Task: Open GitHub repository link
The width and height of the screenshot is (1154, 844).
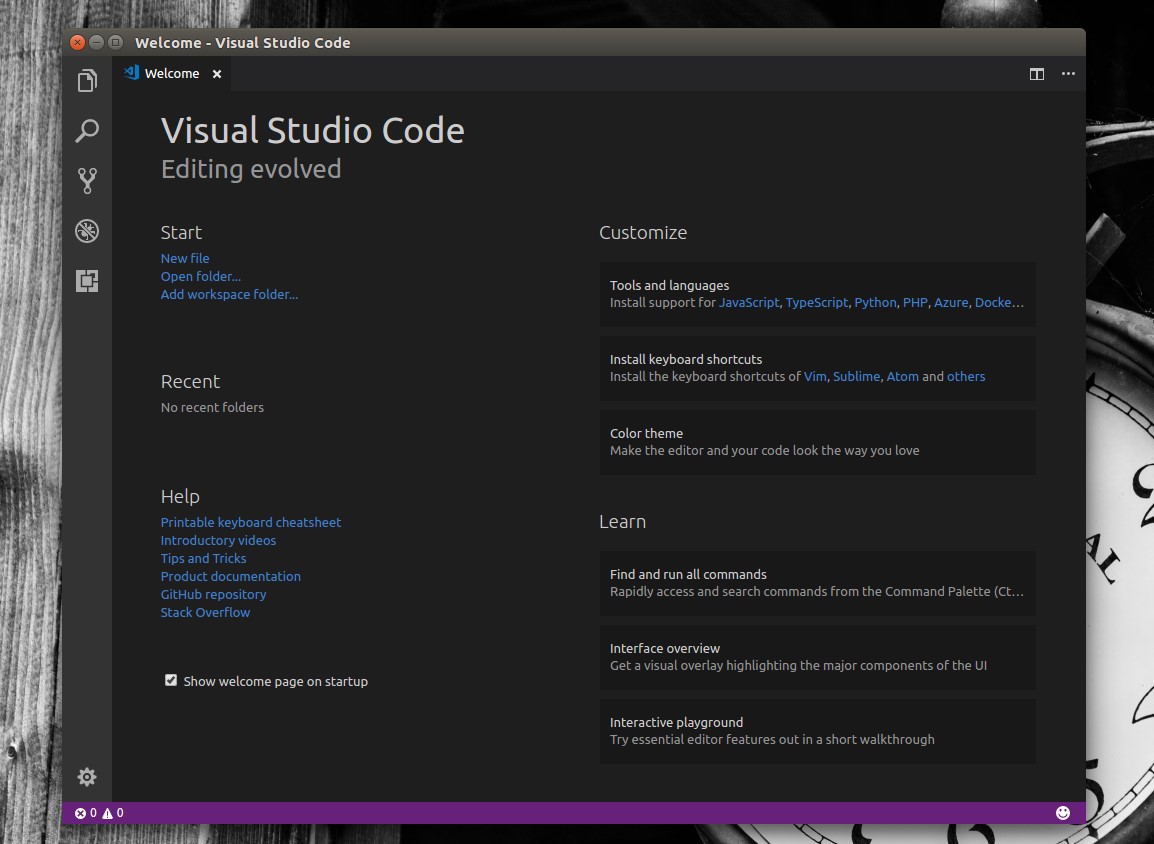Action: [x=213, y=595]
